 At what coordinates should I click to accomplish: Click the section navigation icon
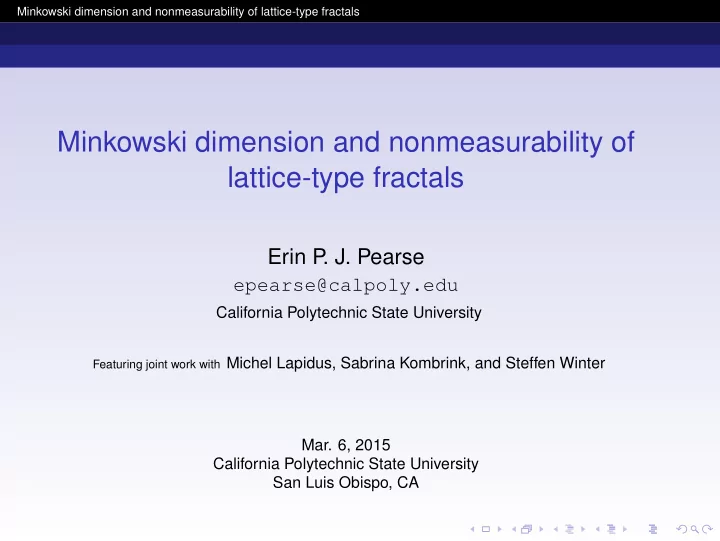pos(611,529)
